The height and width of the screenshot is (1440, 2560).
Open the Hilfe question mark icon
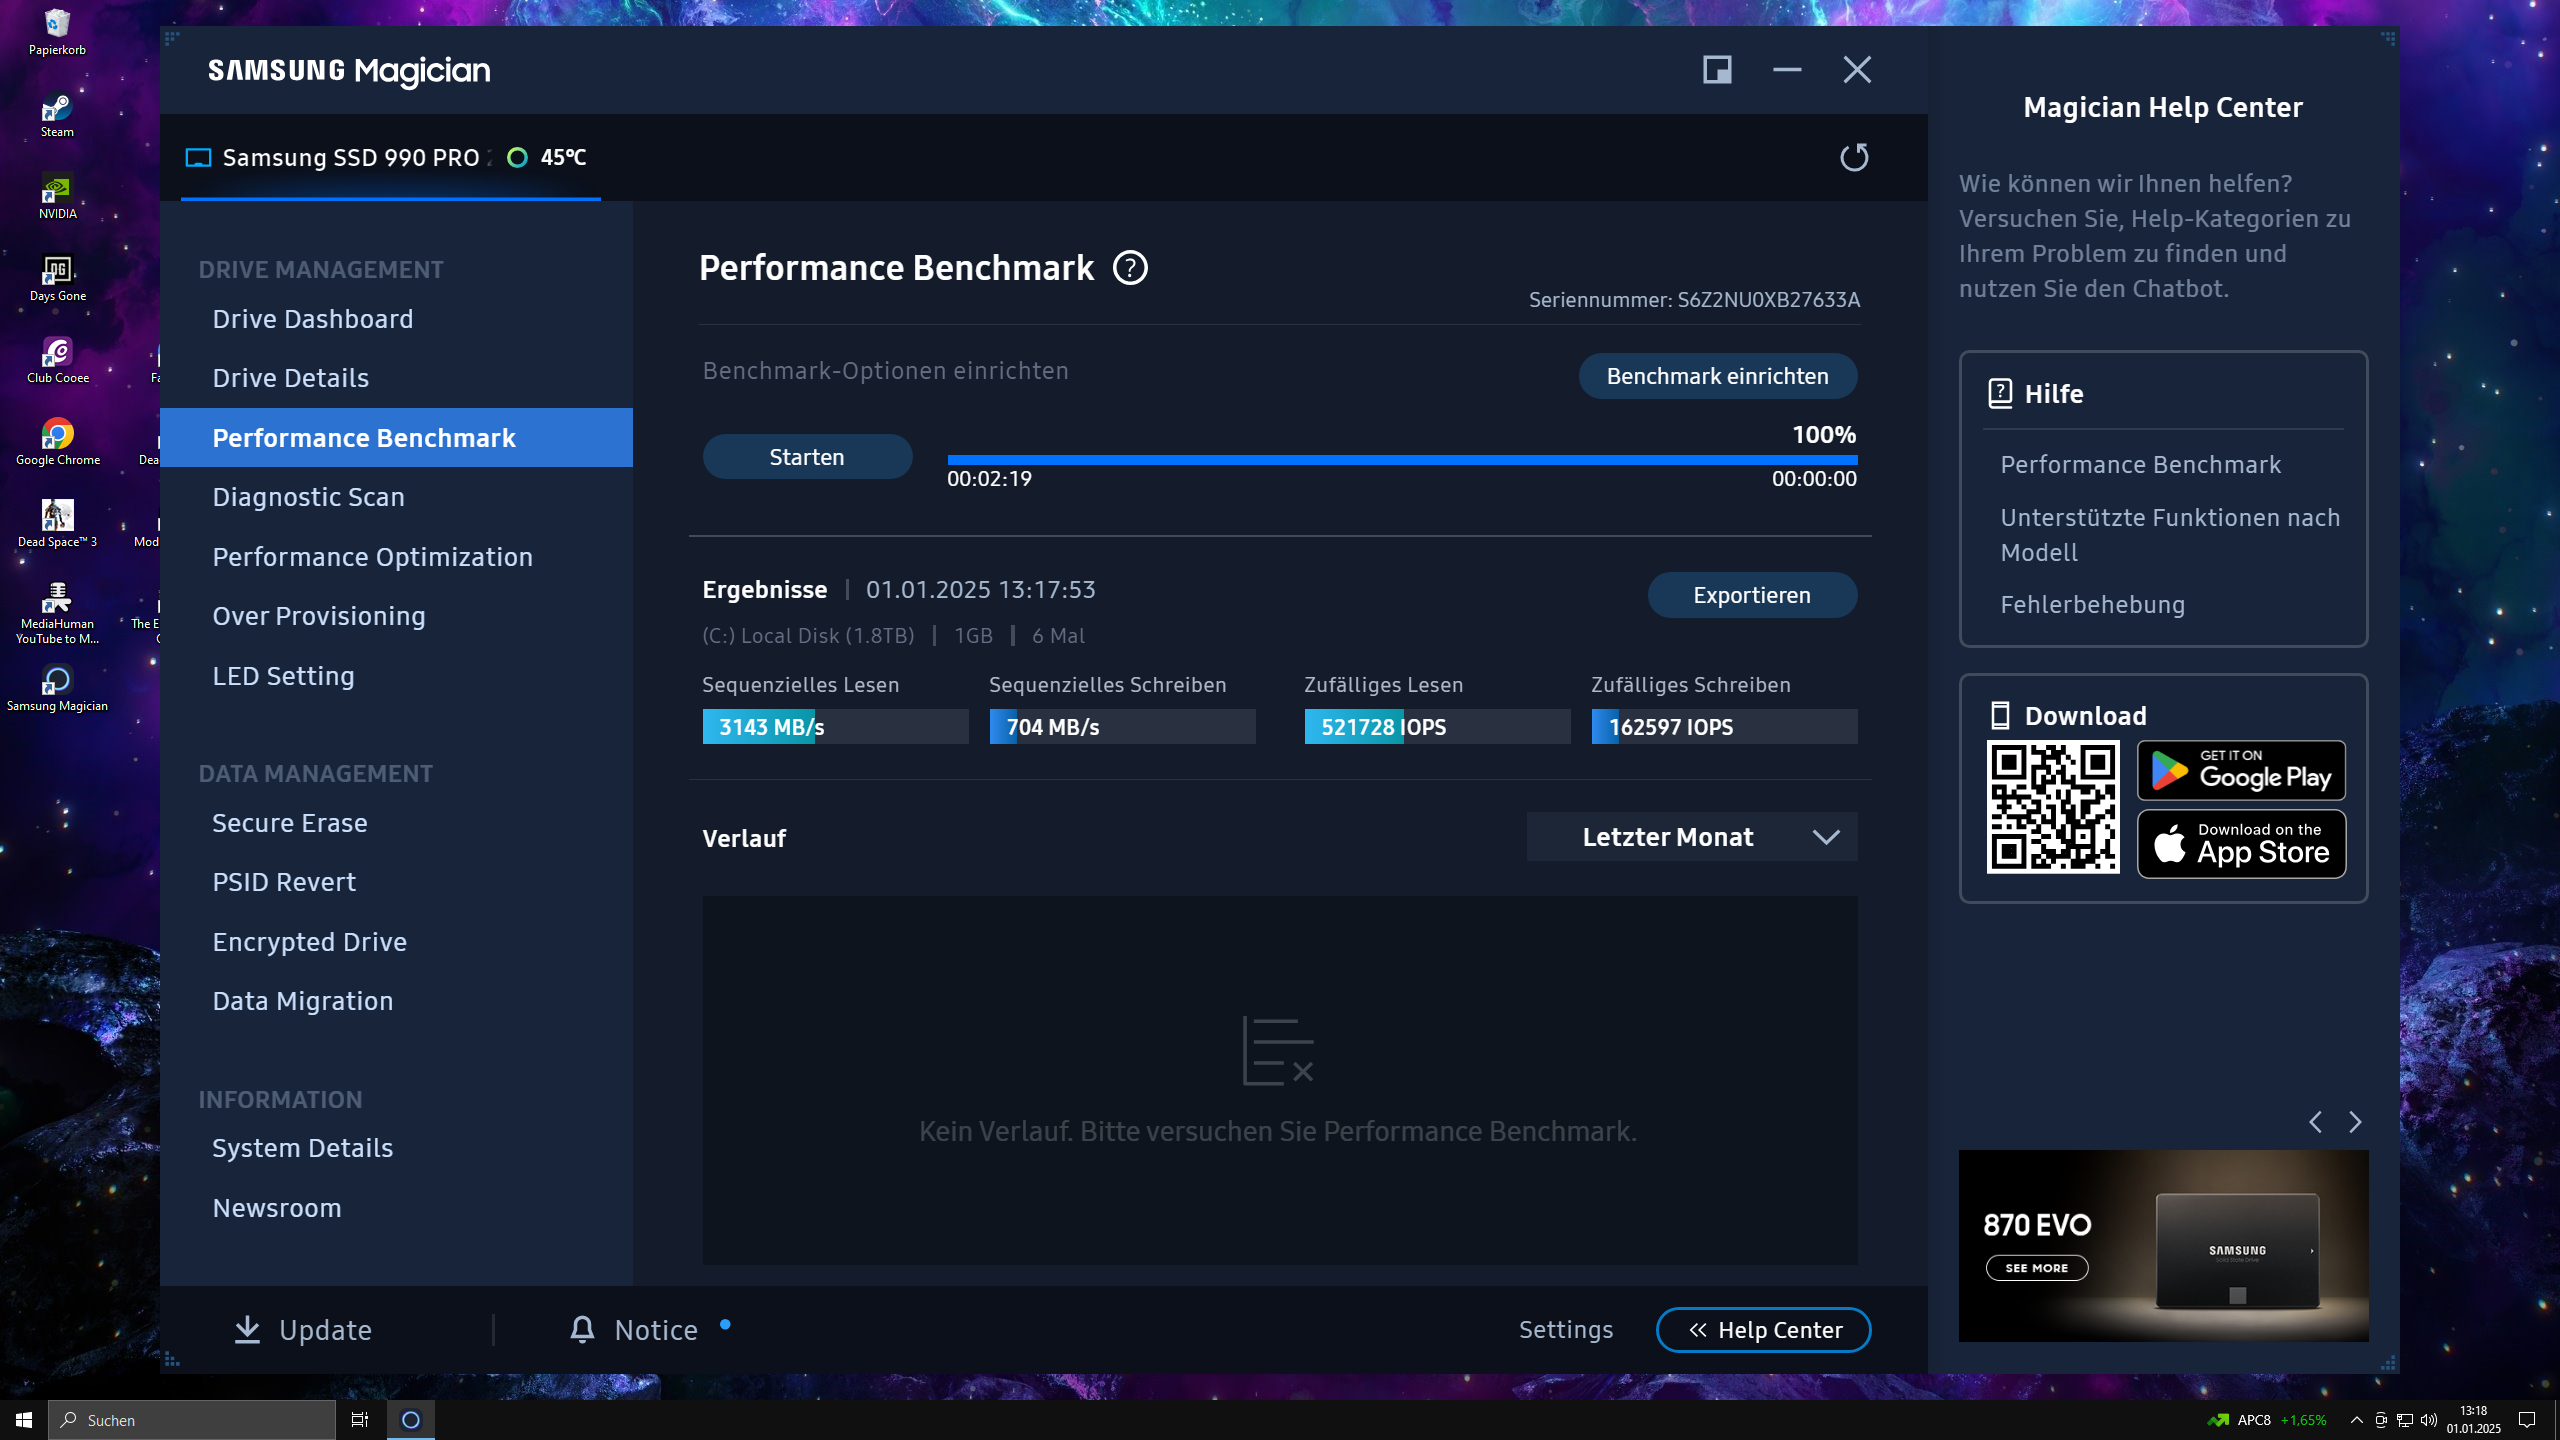tap(2000, 393)
